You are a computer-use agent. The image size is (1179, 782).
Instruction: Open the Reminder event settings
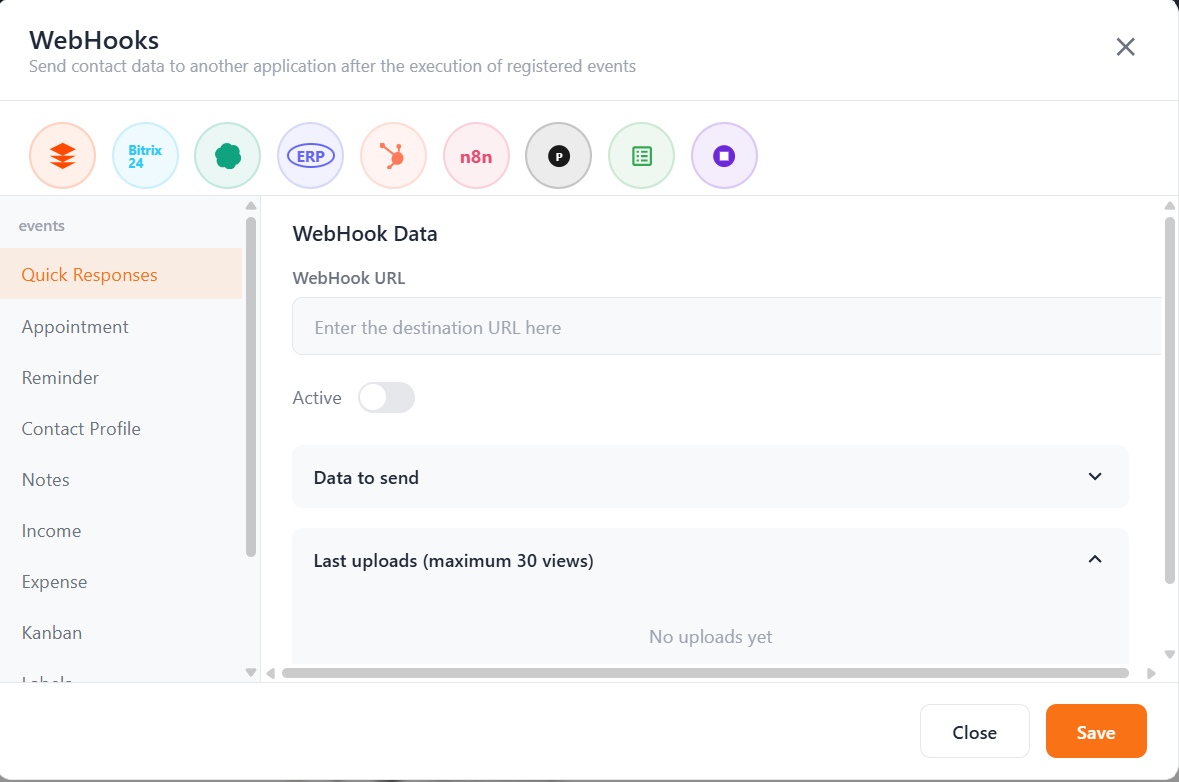[60, 377]
